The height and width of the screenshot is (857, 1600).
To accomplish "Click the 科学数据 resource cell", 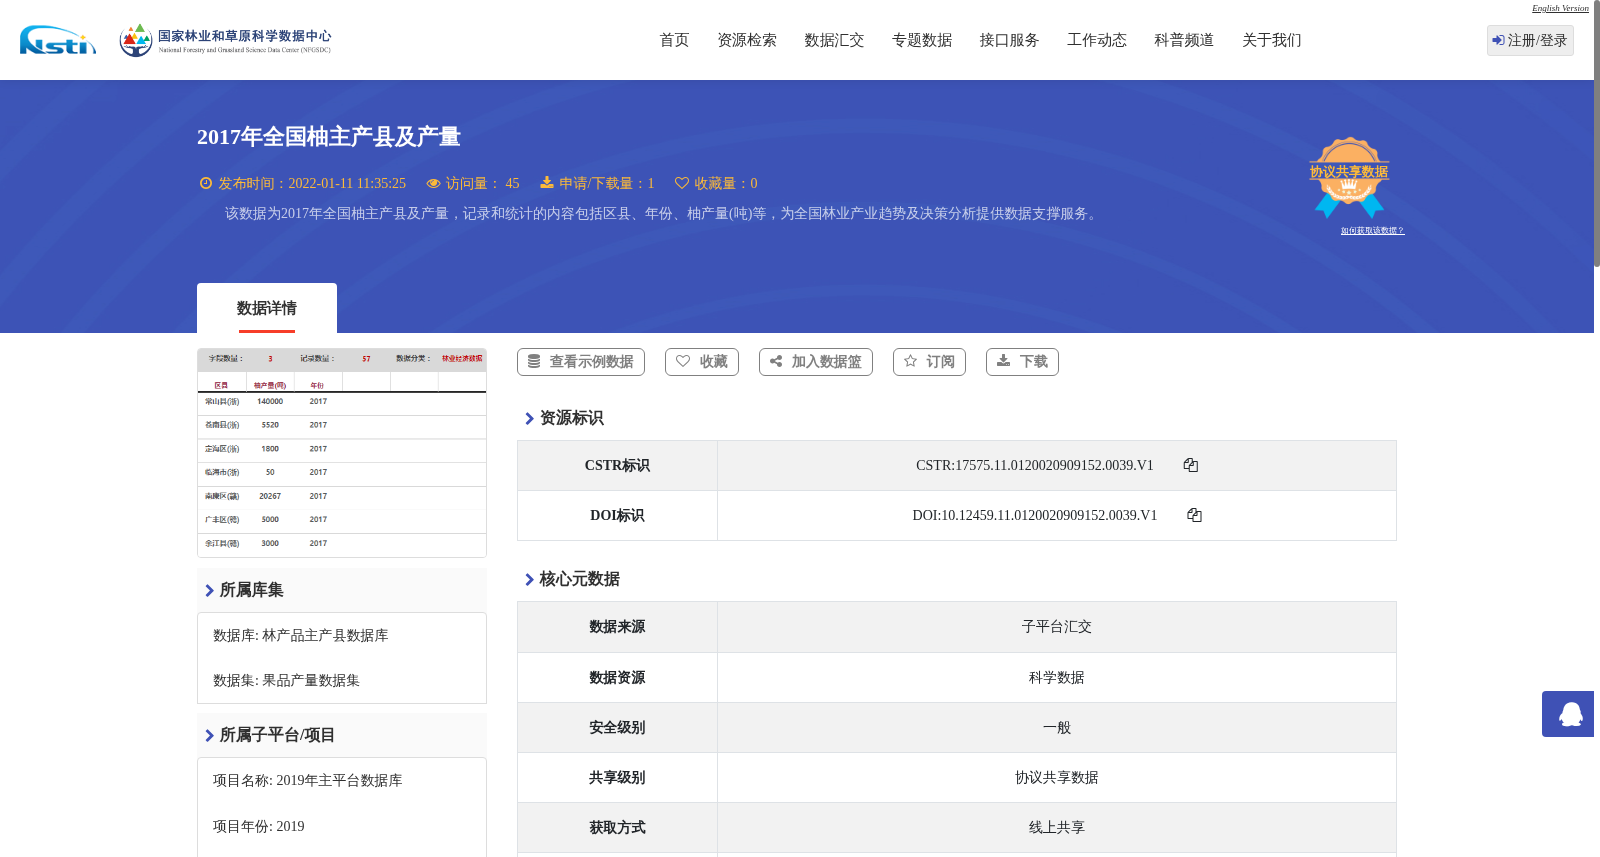I will [1057, 678].
